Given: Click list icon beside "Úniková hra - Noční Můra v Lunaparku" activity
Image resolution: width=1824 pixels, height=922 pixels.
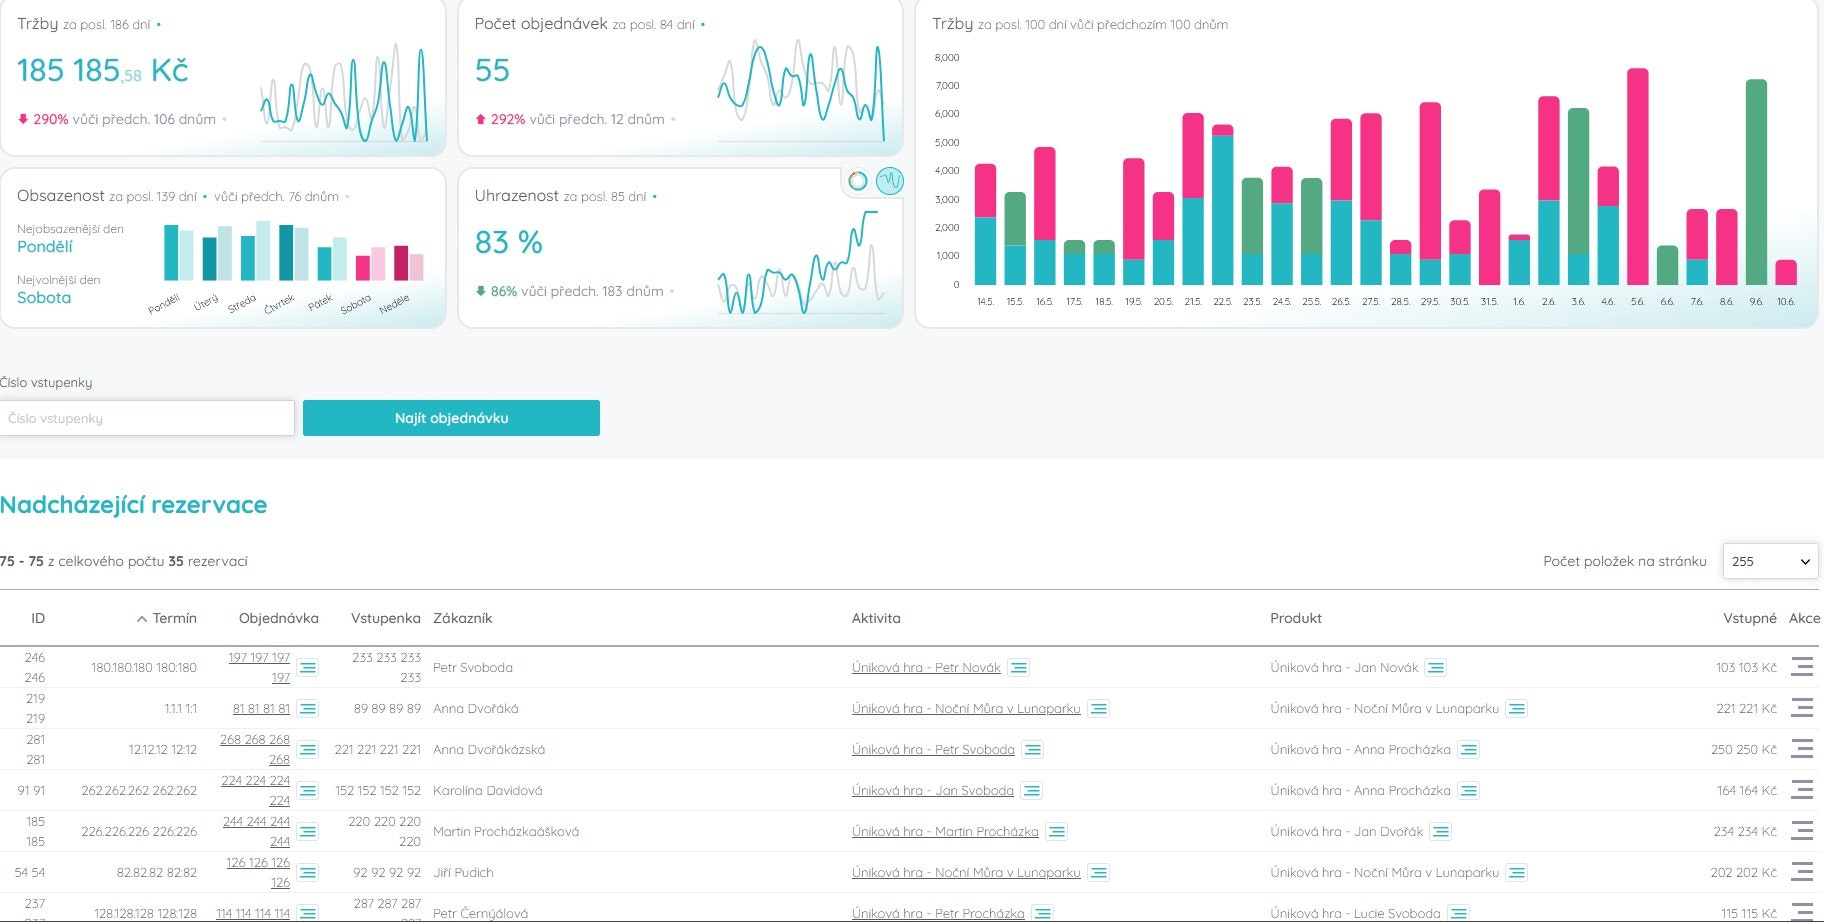Looking at the screenshot, I should pos(1098,708).
